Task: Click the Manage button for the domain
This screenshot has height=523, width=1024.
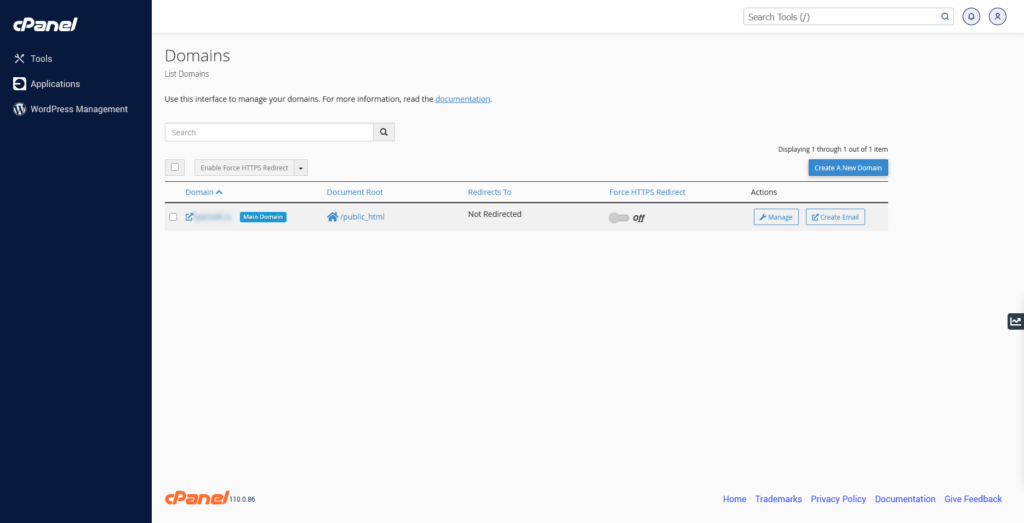Action: point(776,217)
